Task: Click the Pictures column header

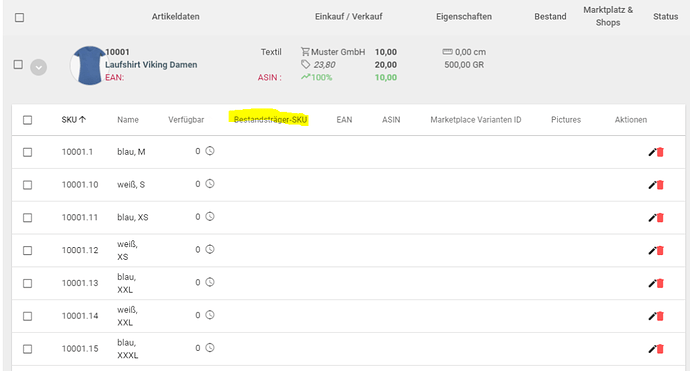Action: [566, 120]
